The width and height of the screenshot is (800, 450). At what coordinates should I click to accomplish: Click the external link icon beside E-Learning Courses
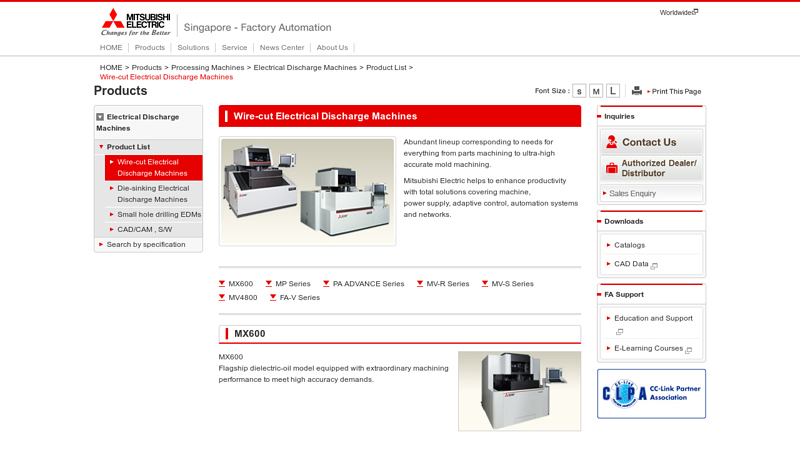click(x=688, y=350)
